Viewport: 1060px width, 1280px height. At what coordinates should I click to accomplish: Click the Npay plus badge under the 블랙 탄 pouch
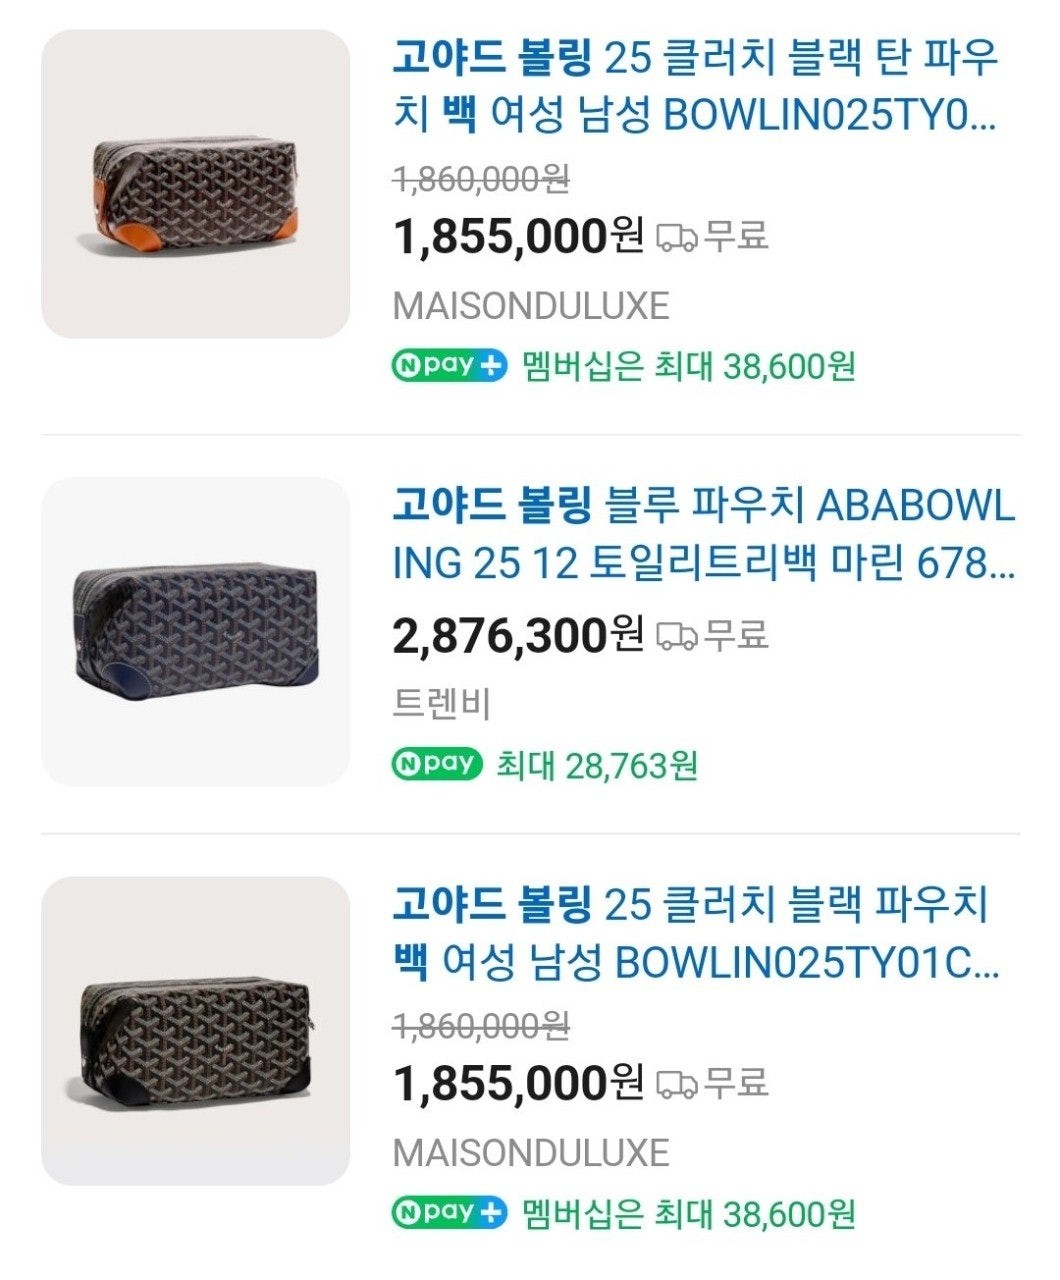click(x=449, y=366)
